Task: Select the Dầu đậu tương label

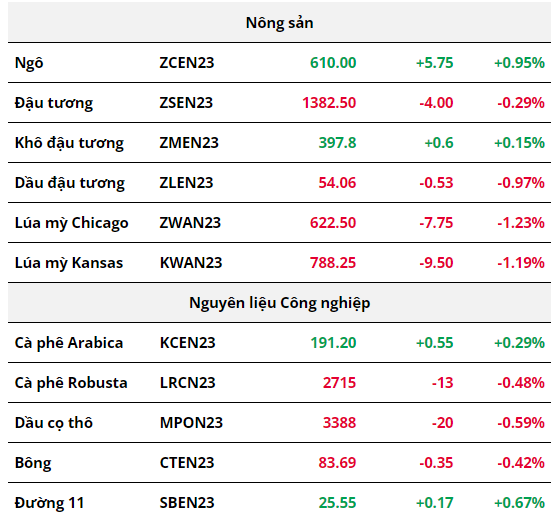Action: (x=70, y=183)
